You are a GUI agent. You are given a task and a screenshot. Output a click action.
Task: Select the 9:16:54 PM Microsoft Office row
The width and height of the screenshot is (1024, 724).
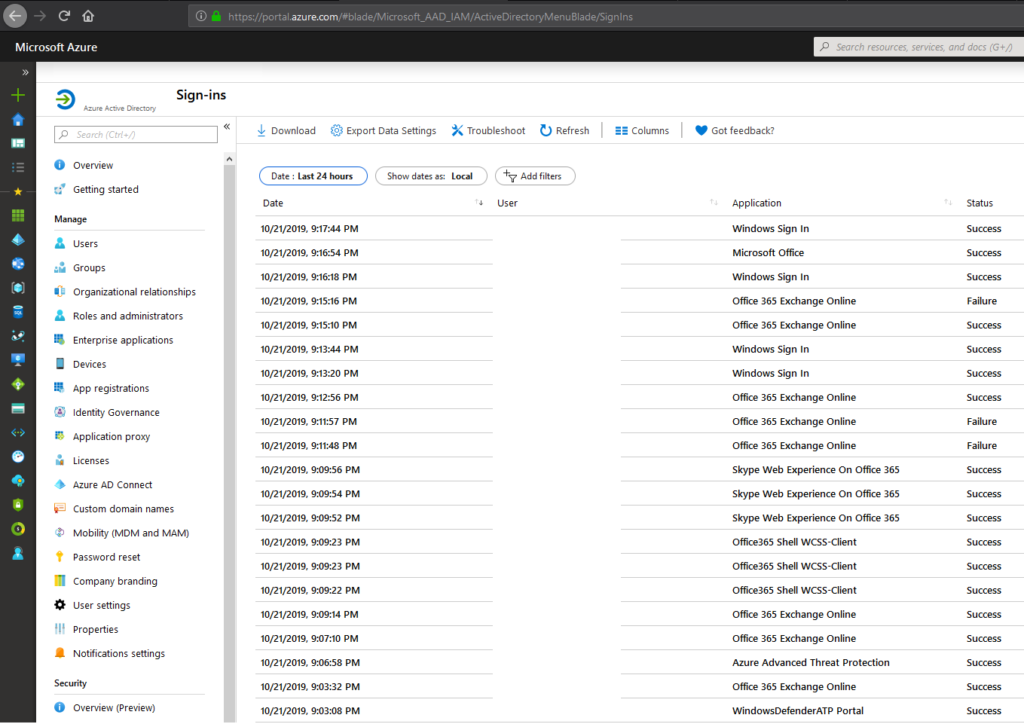pos(639,253)
